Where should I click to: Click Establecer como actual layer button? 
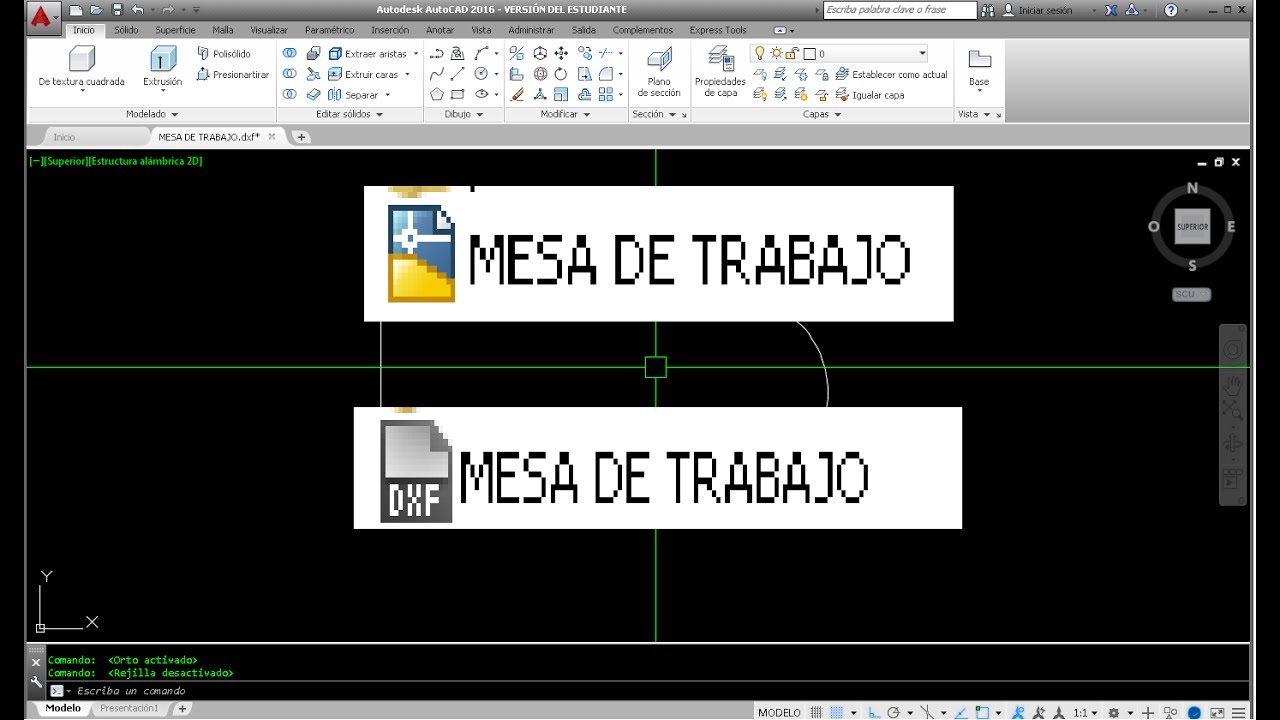tap(891, 74)
